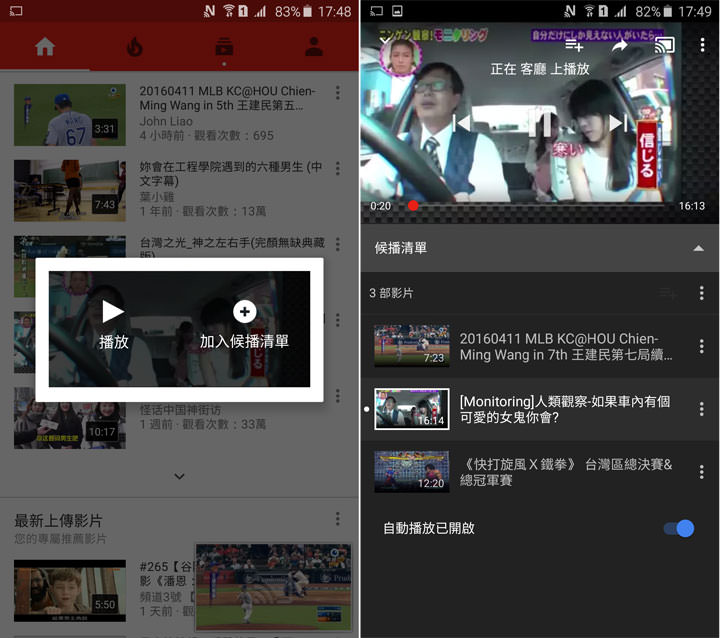Collapse the 候播清單 queue panel arrow
This screenshot has width=720, height=638.
(x=698, y=248)
